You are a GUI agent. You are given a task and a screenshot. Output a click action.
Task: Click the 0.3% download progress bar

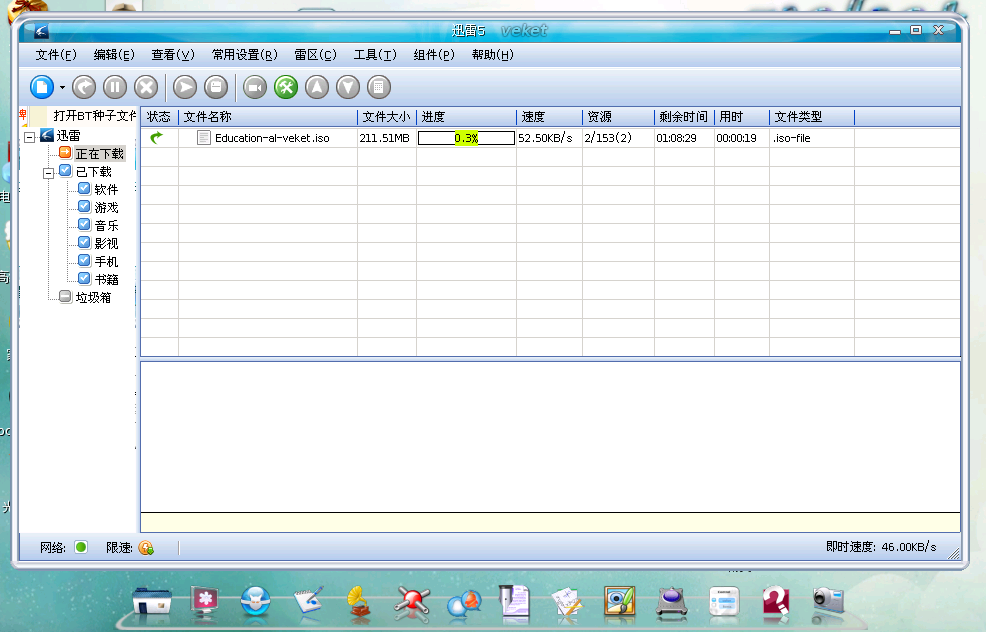pyautogui.click(x=466, y=138)
